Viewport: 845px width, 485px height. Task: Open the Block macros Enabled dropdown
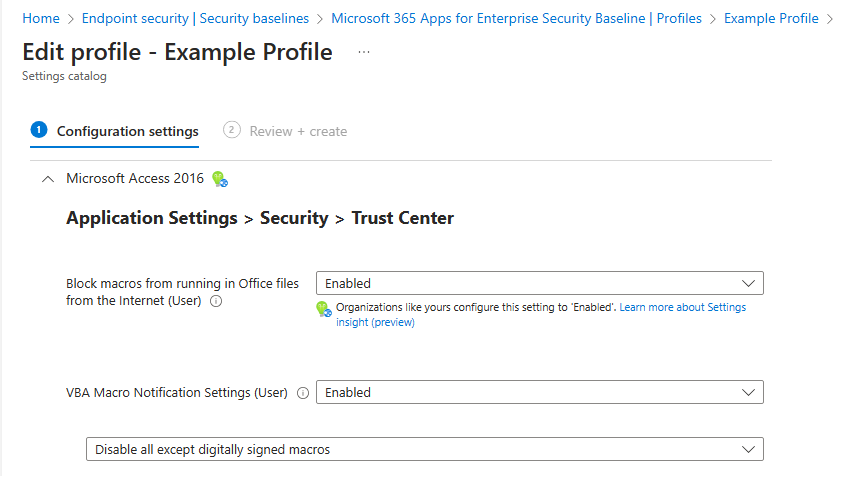(x=539, y=283)
